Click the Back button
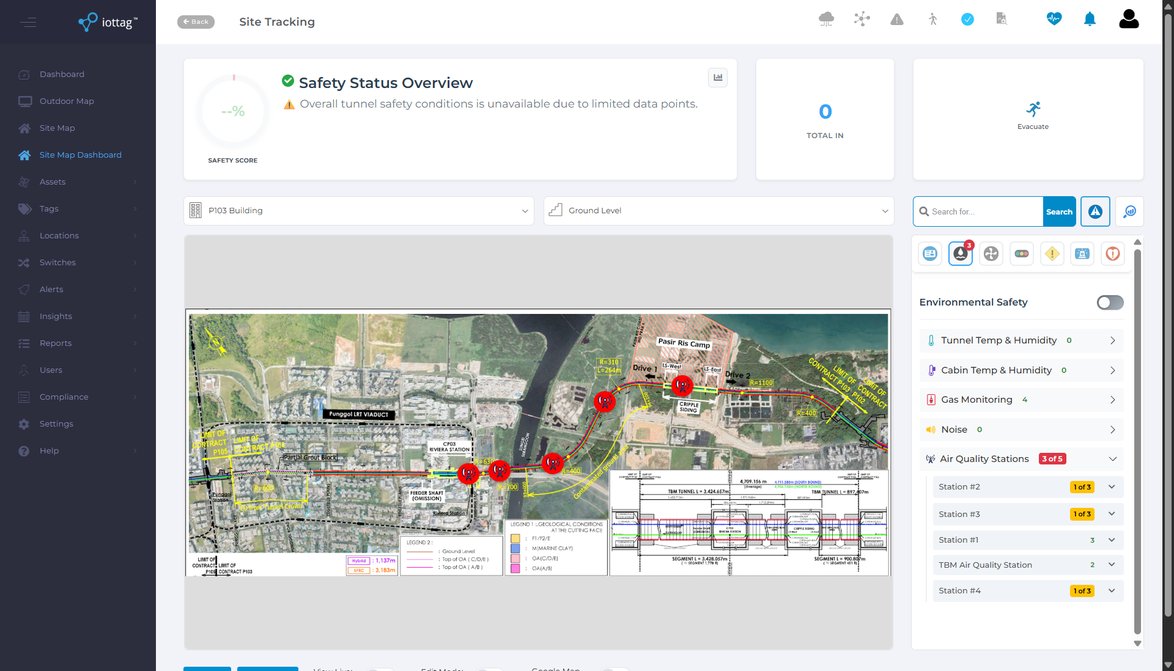This screenshot has width=1174, height=671. (x=196, y=22)
